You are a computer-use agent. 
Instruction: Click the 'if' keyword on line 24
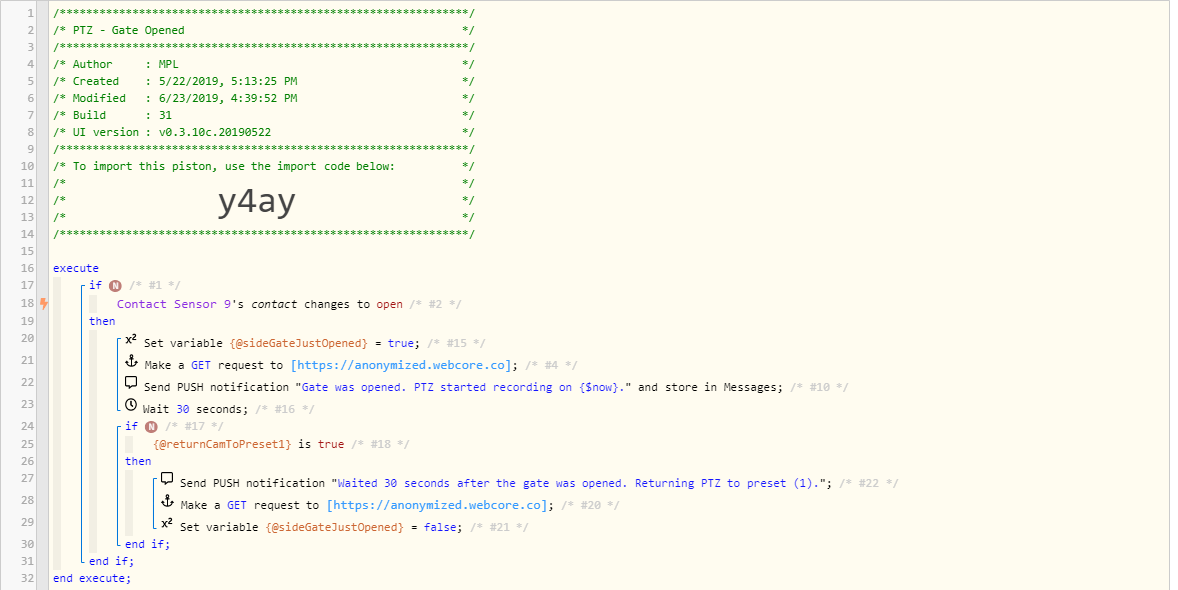(x=131, y=426)
